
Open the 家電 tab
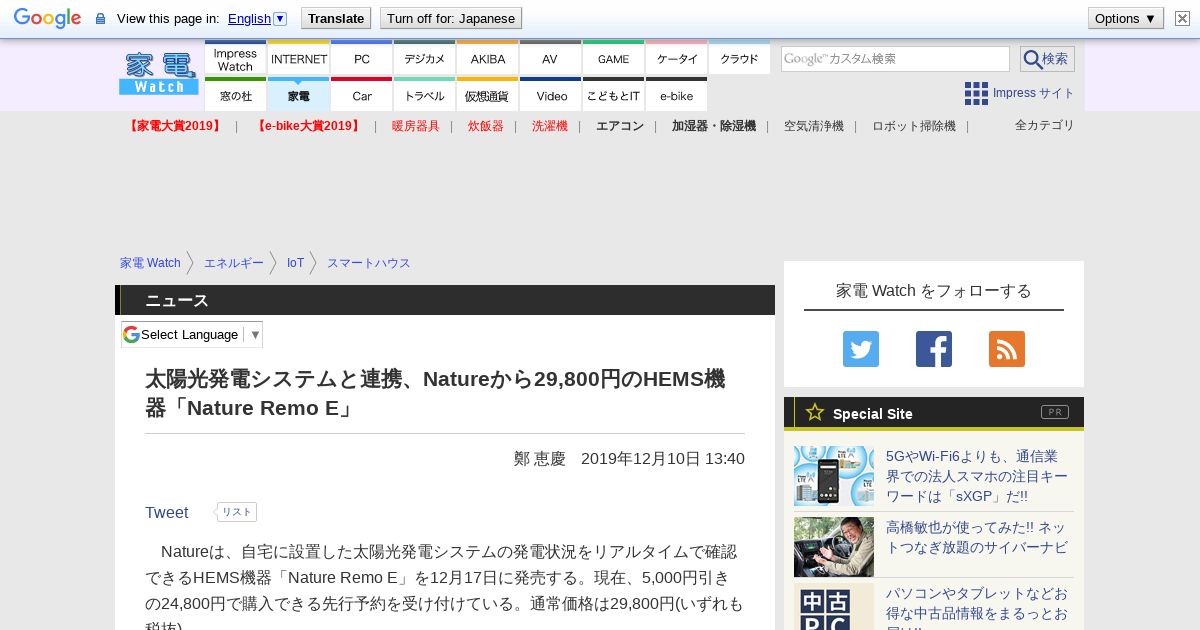coord(298,96)
